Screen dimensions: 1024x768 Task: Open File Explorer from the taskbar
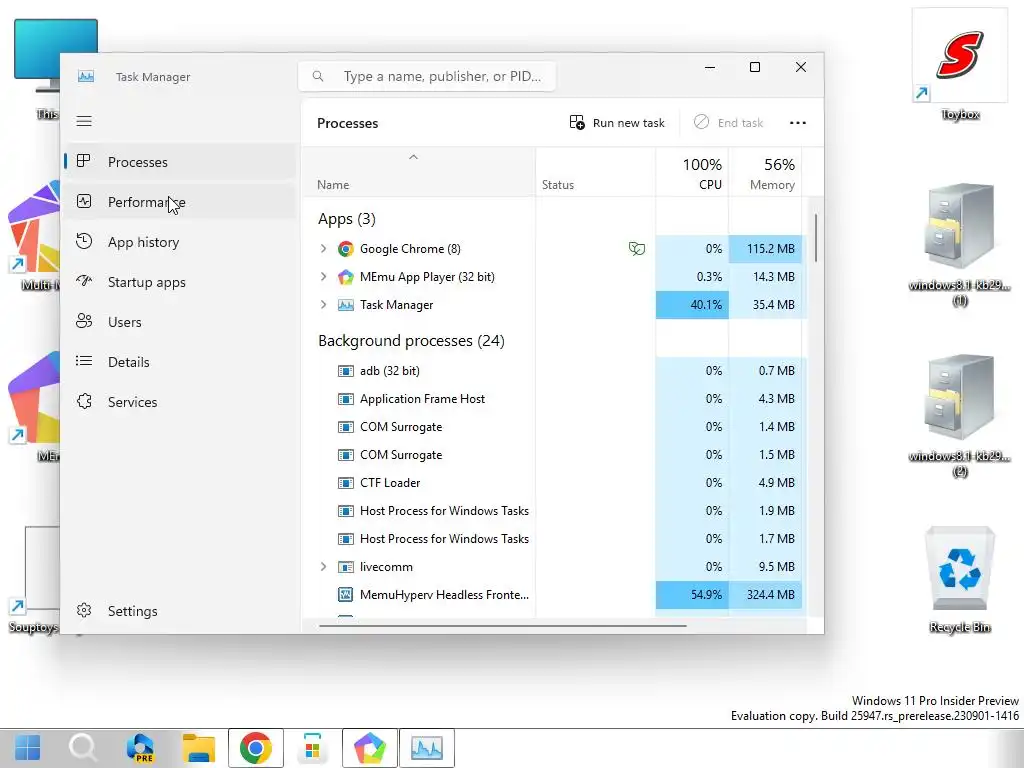[199, 748]
